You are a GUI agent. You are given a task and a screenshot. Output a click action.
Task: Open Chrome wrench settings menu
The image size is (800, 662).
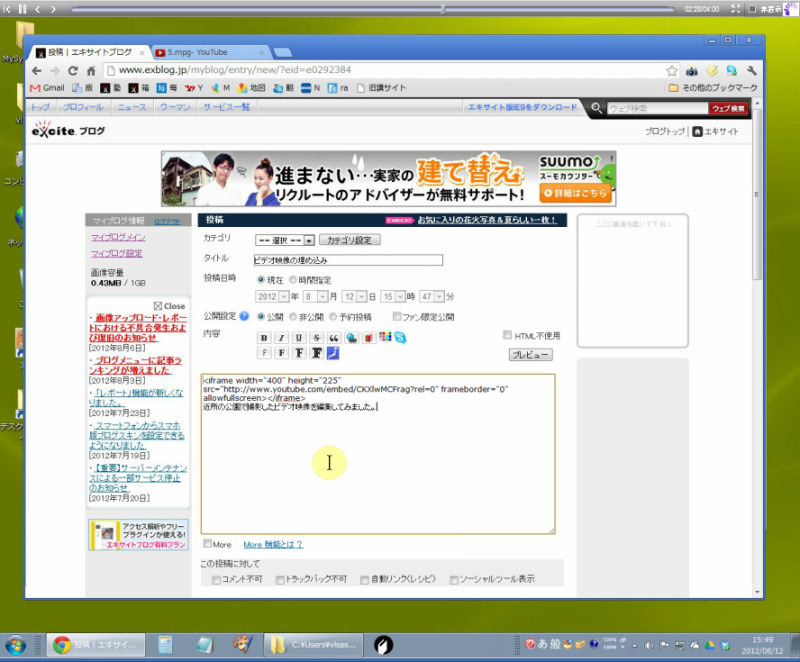tap(752, 70)
